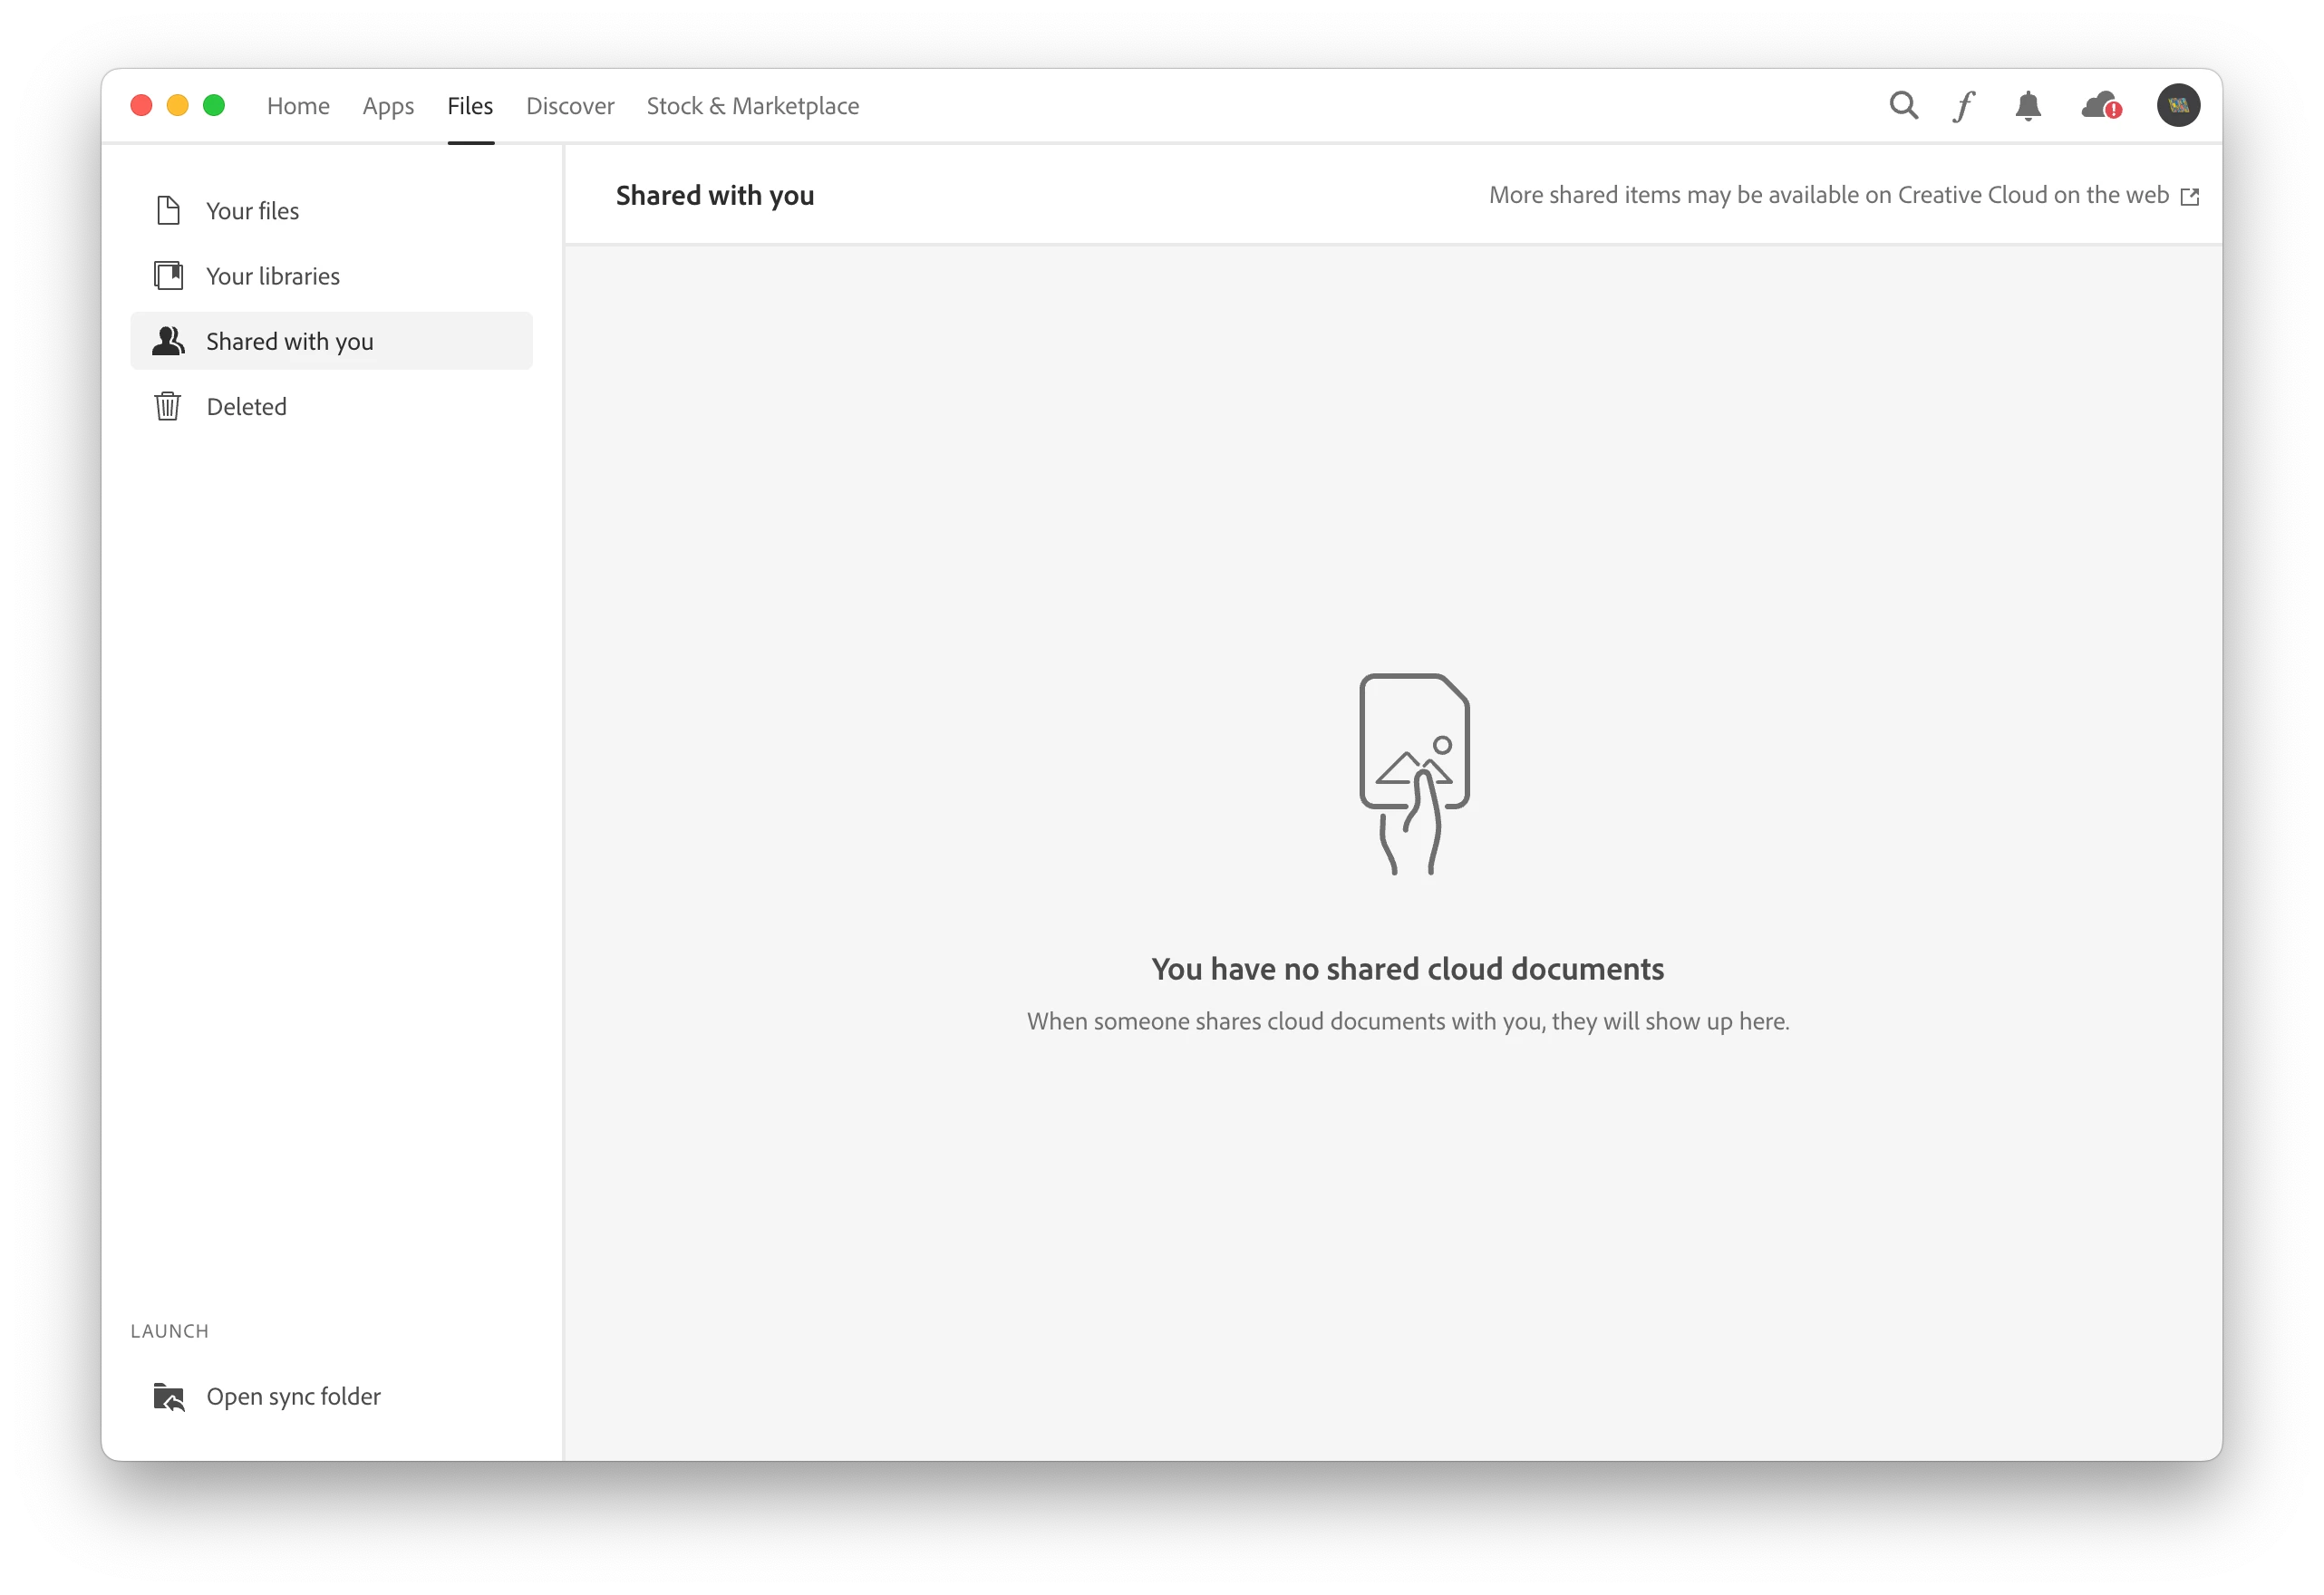Click the Your libraries icon
Viewport: 2324px width, 1595px height.
(168, 275)
